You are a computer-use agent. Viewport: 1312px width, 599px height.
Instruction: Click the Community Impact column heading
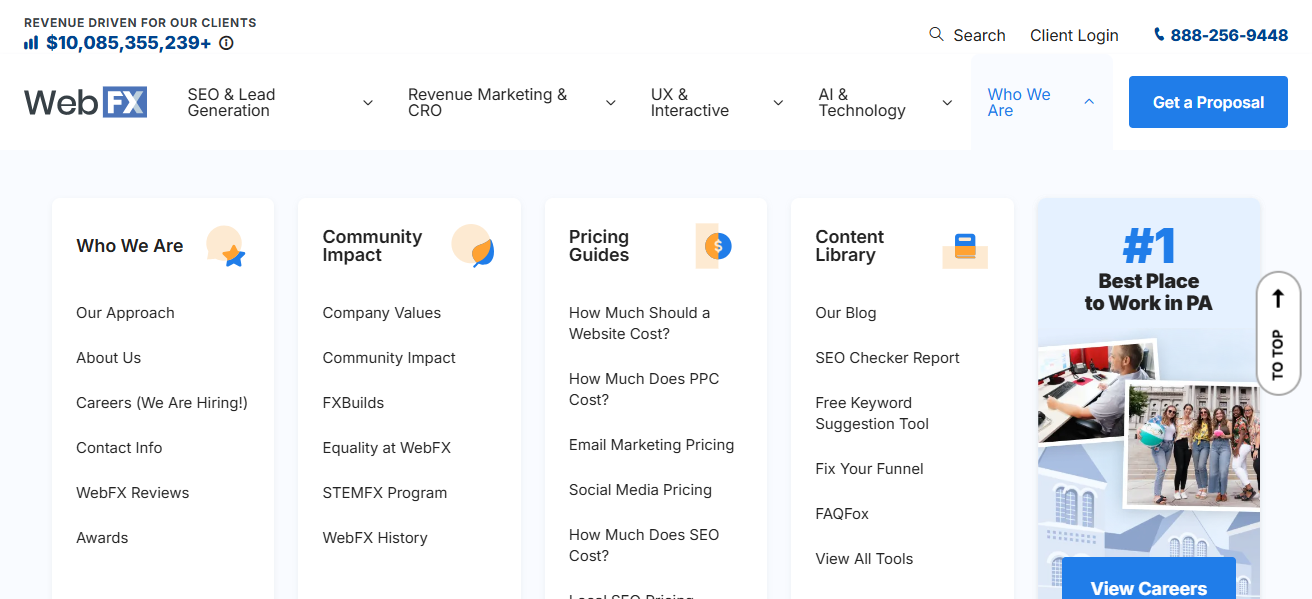[372, 246]
